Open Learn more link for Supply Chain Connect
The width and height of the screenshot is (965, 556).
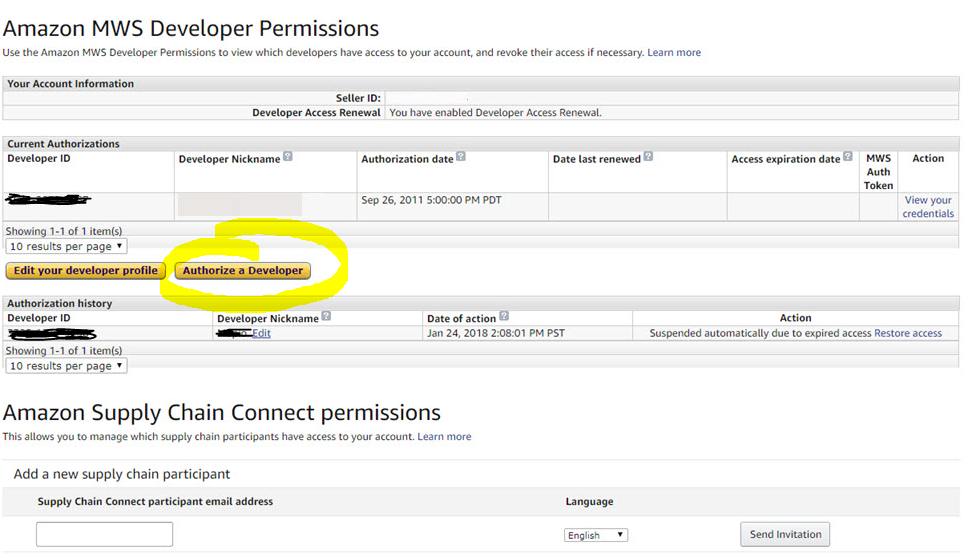point(444,436)
